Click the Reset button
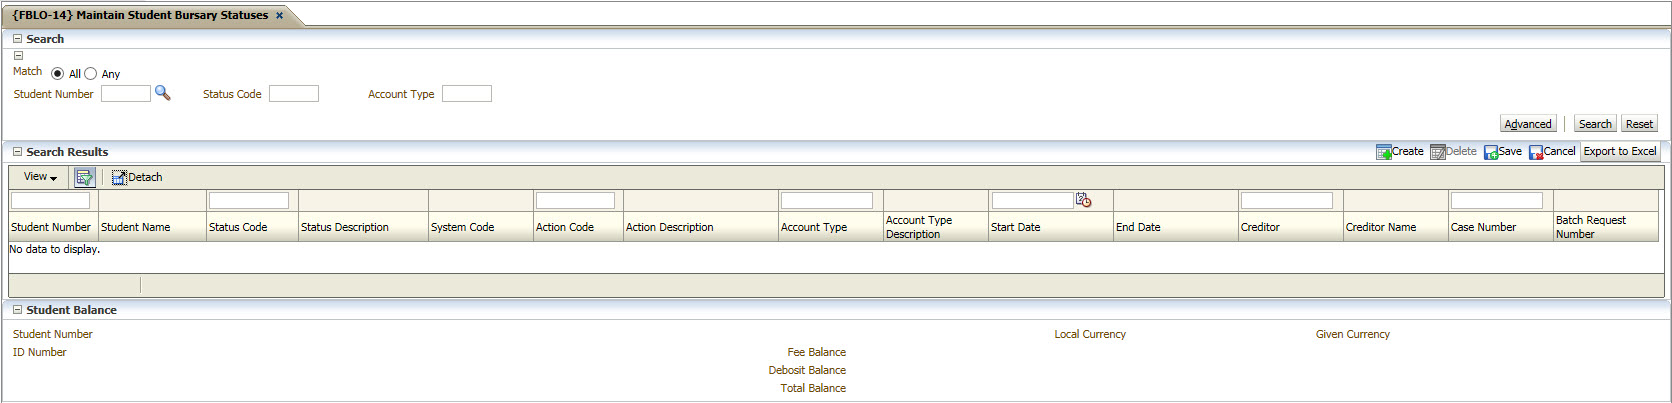1672x403 pixels. (1638, 124)
